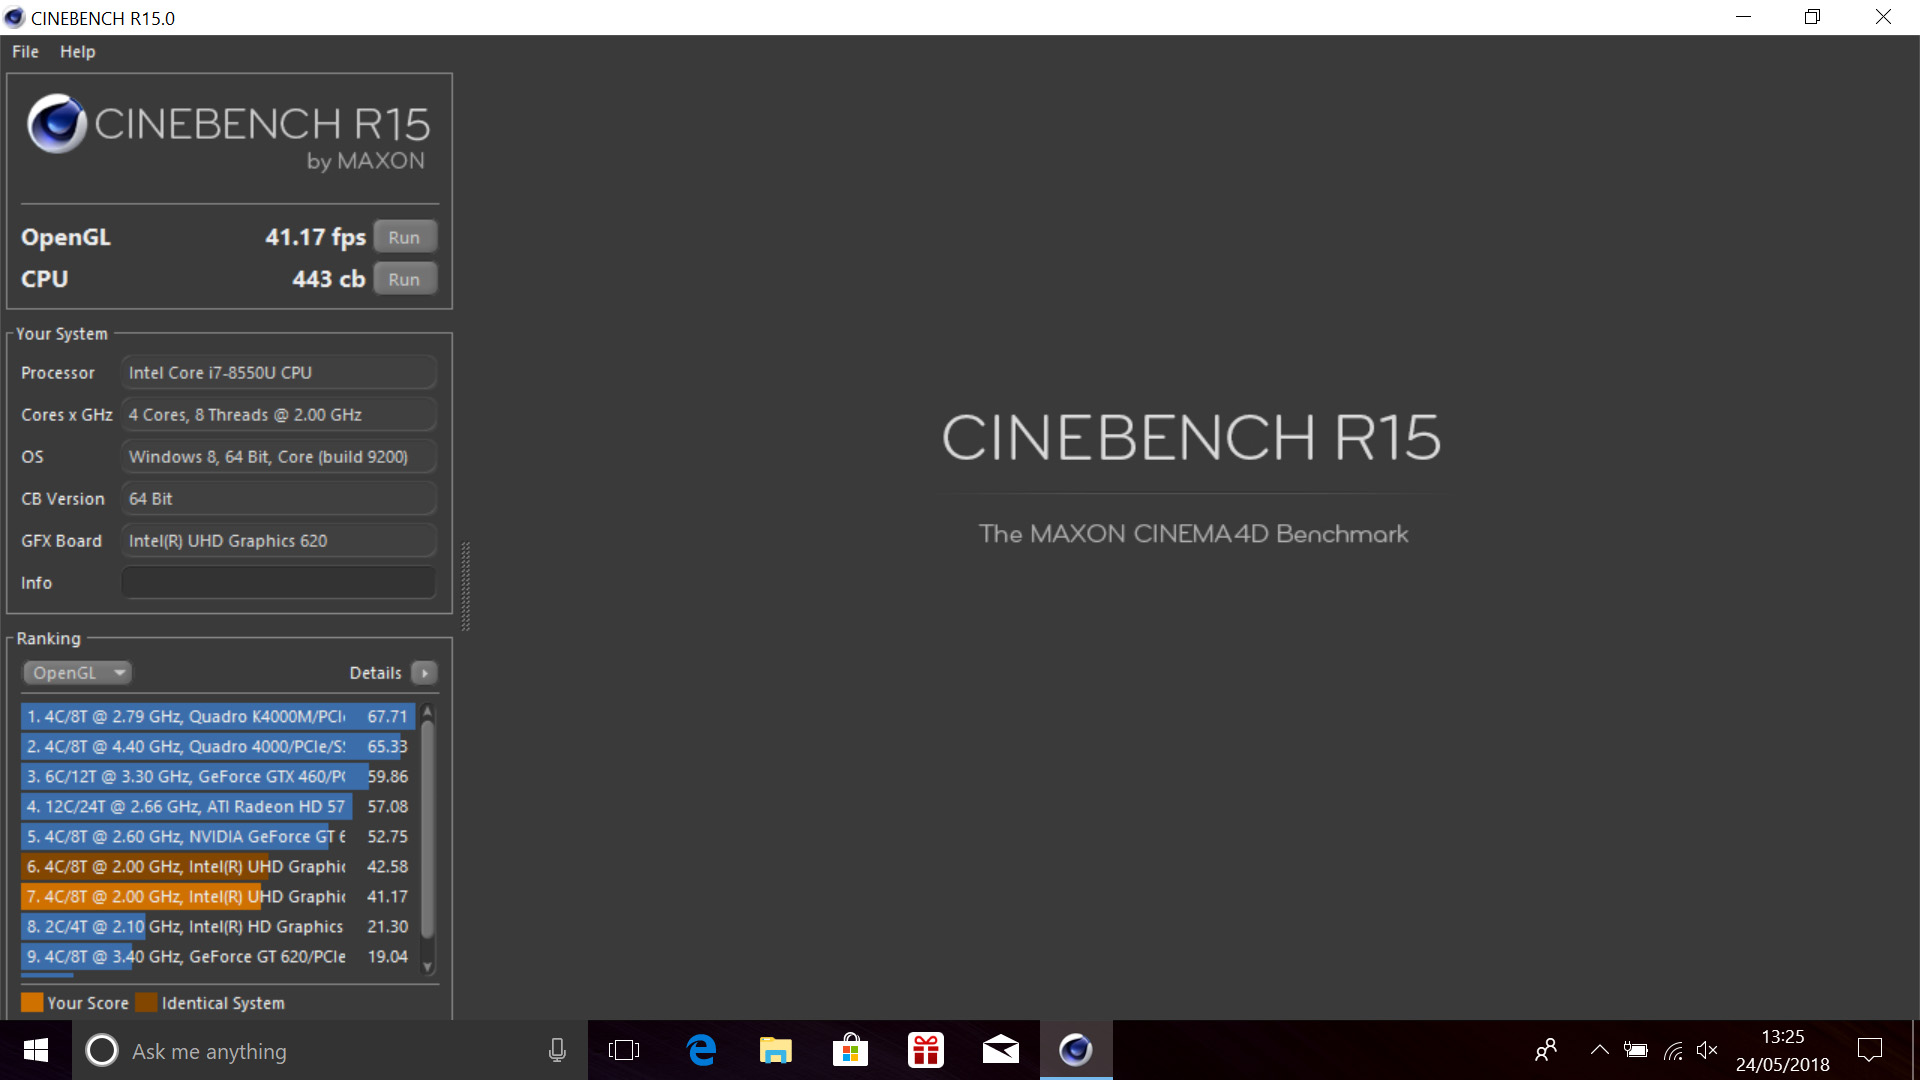Click the microphone icon in the search box

click(557, 1050)
